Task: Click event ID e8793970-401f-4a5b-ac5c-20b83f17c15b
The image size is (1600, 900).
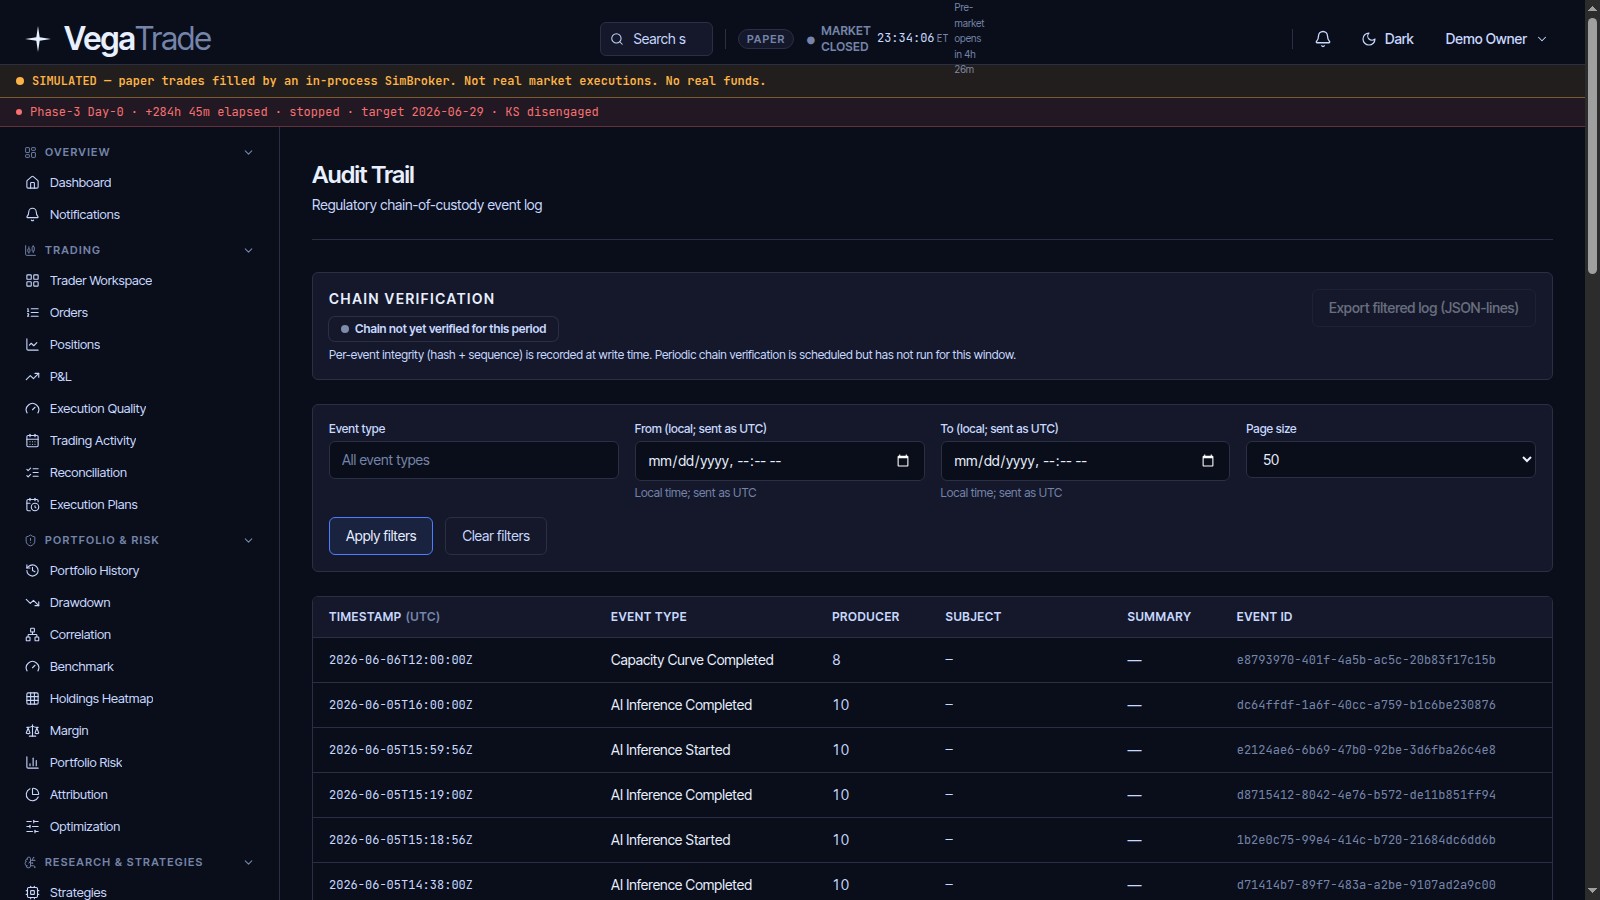Action: pos(1366,660)
